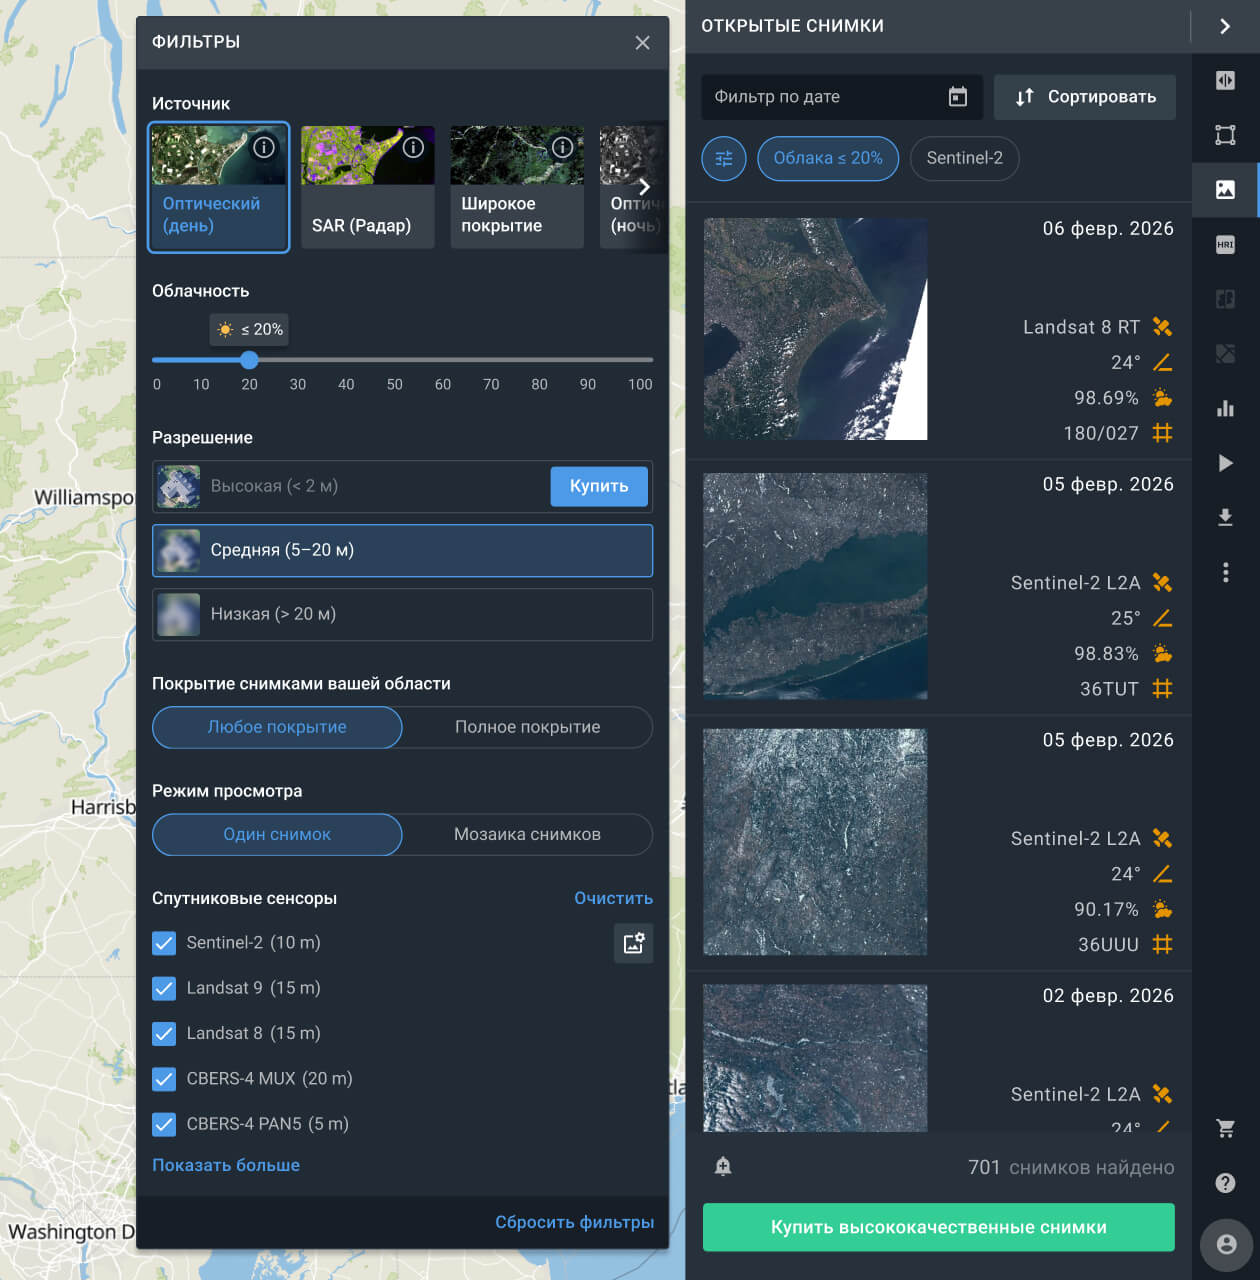1260x1280 pixels.
Task: Reset filters via Сбросить фильтры
Action: coord(574,1222)
